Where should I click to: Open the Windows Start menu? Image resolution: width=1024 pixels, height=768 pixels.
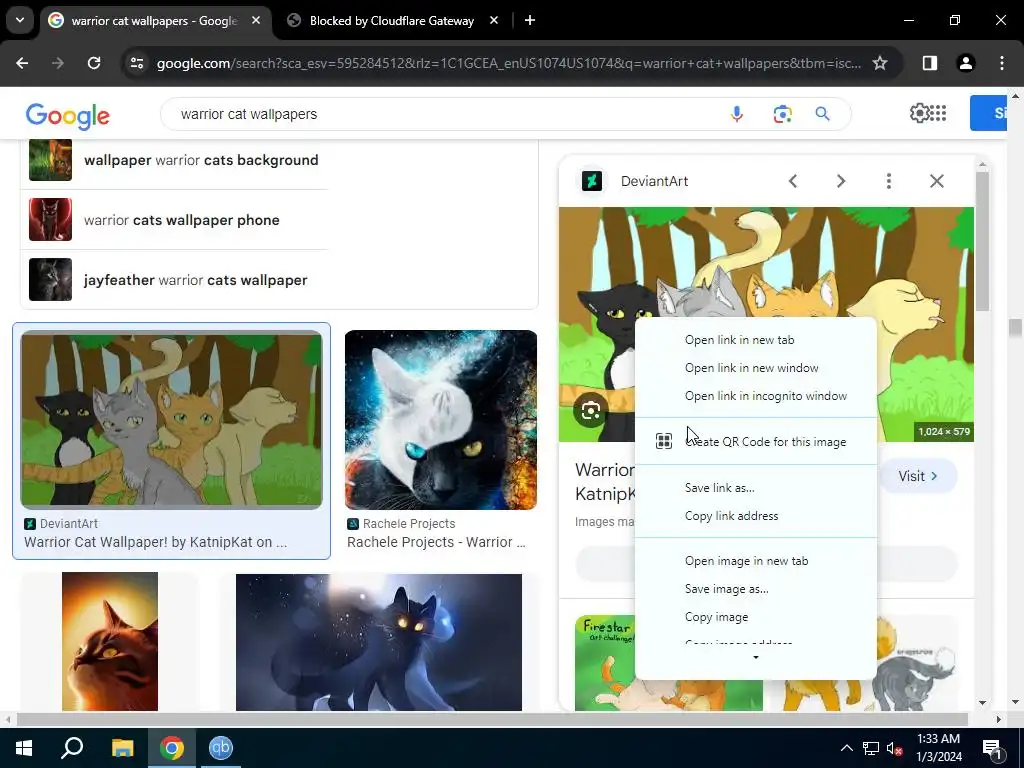click(24, 748)
